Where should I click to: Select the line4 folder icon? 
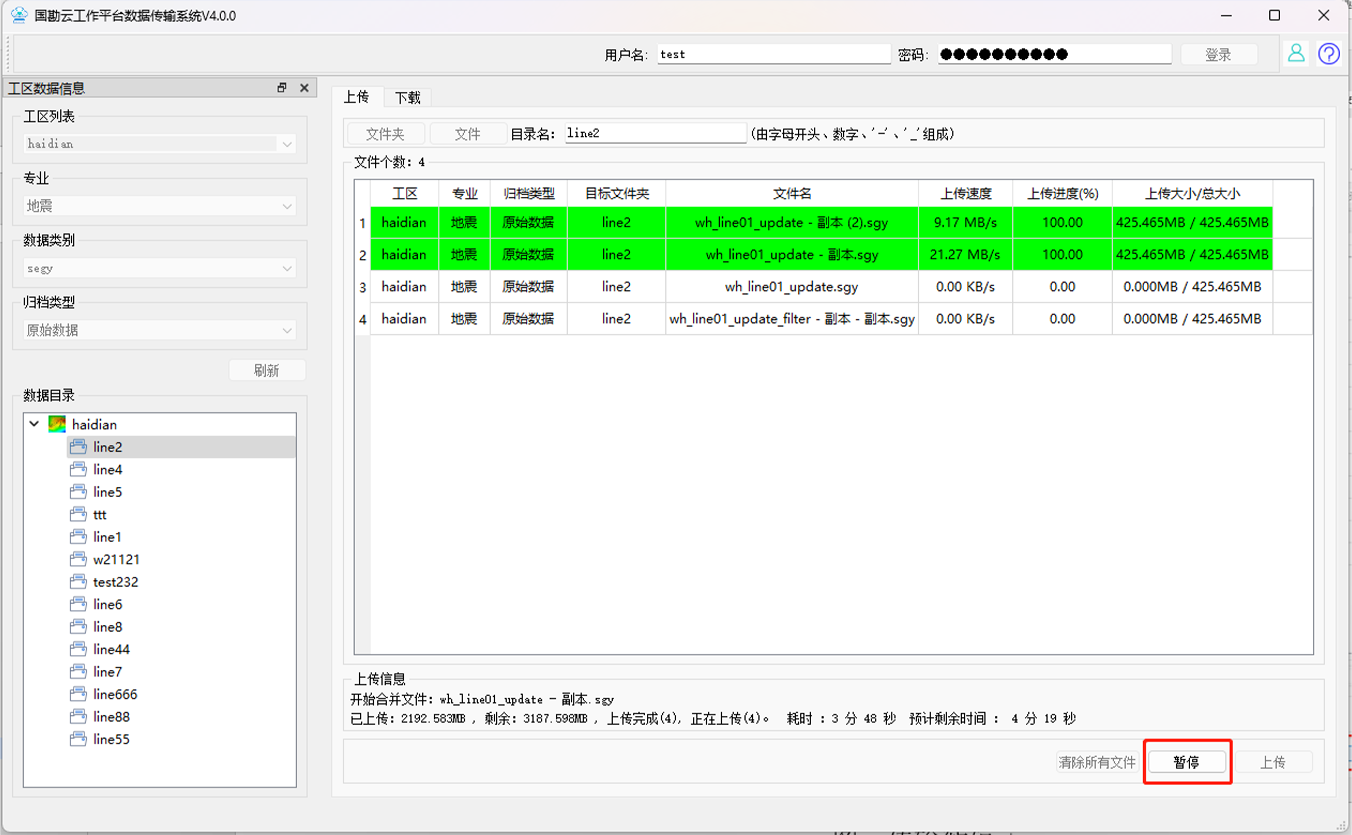pos(78,470)
